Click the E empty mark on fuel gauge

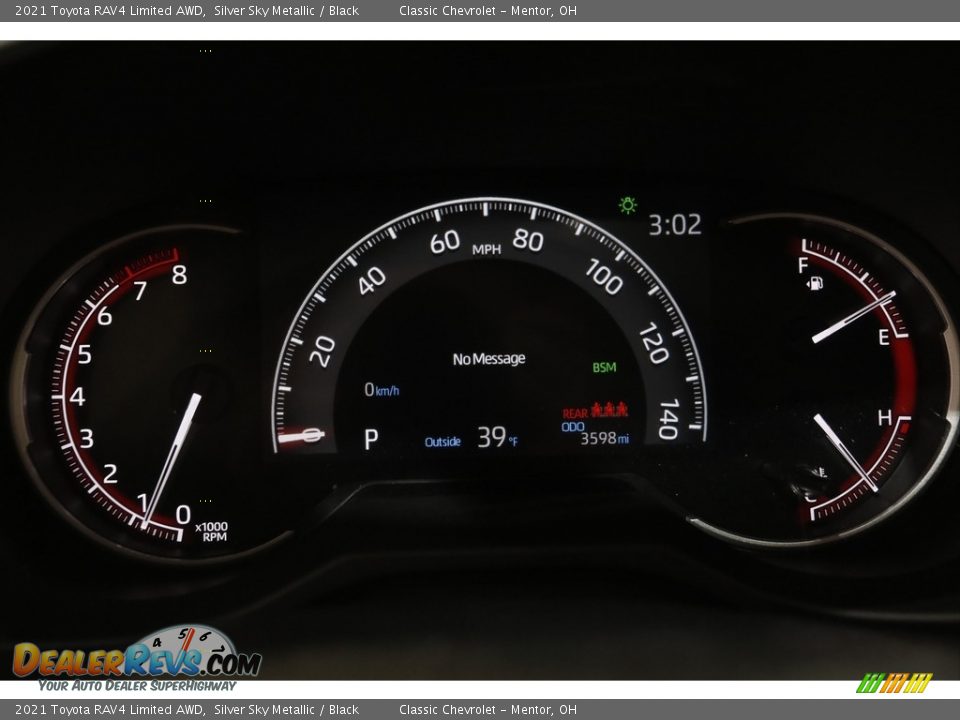click(x=883, y=337)
